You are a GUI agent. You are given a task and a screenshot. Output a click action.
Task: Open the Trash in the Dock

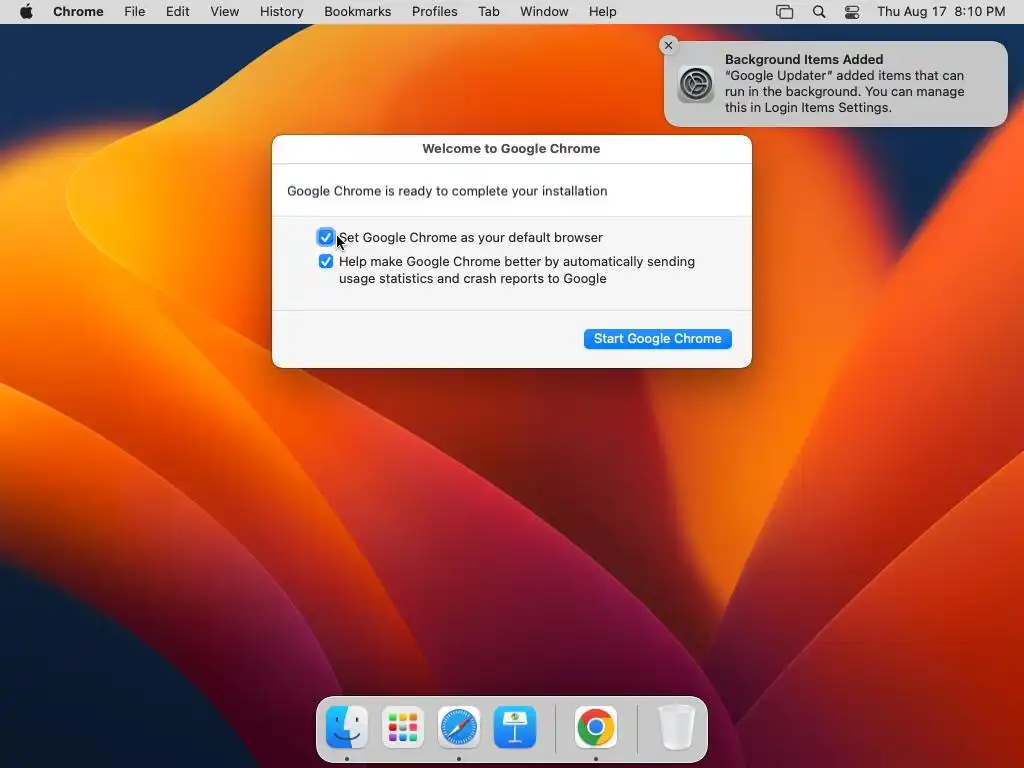677,727
